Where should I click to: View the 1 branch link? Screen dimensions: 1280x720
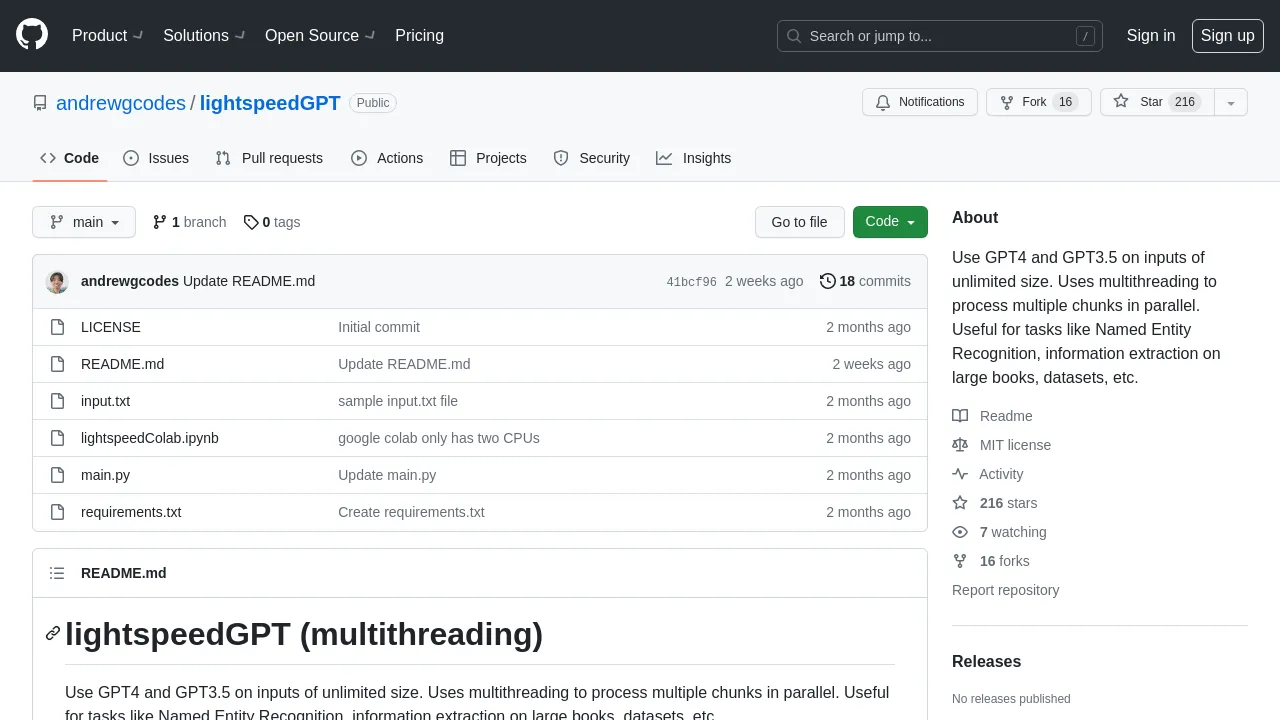tap(190, 222)
